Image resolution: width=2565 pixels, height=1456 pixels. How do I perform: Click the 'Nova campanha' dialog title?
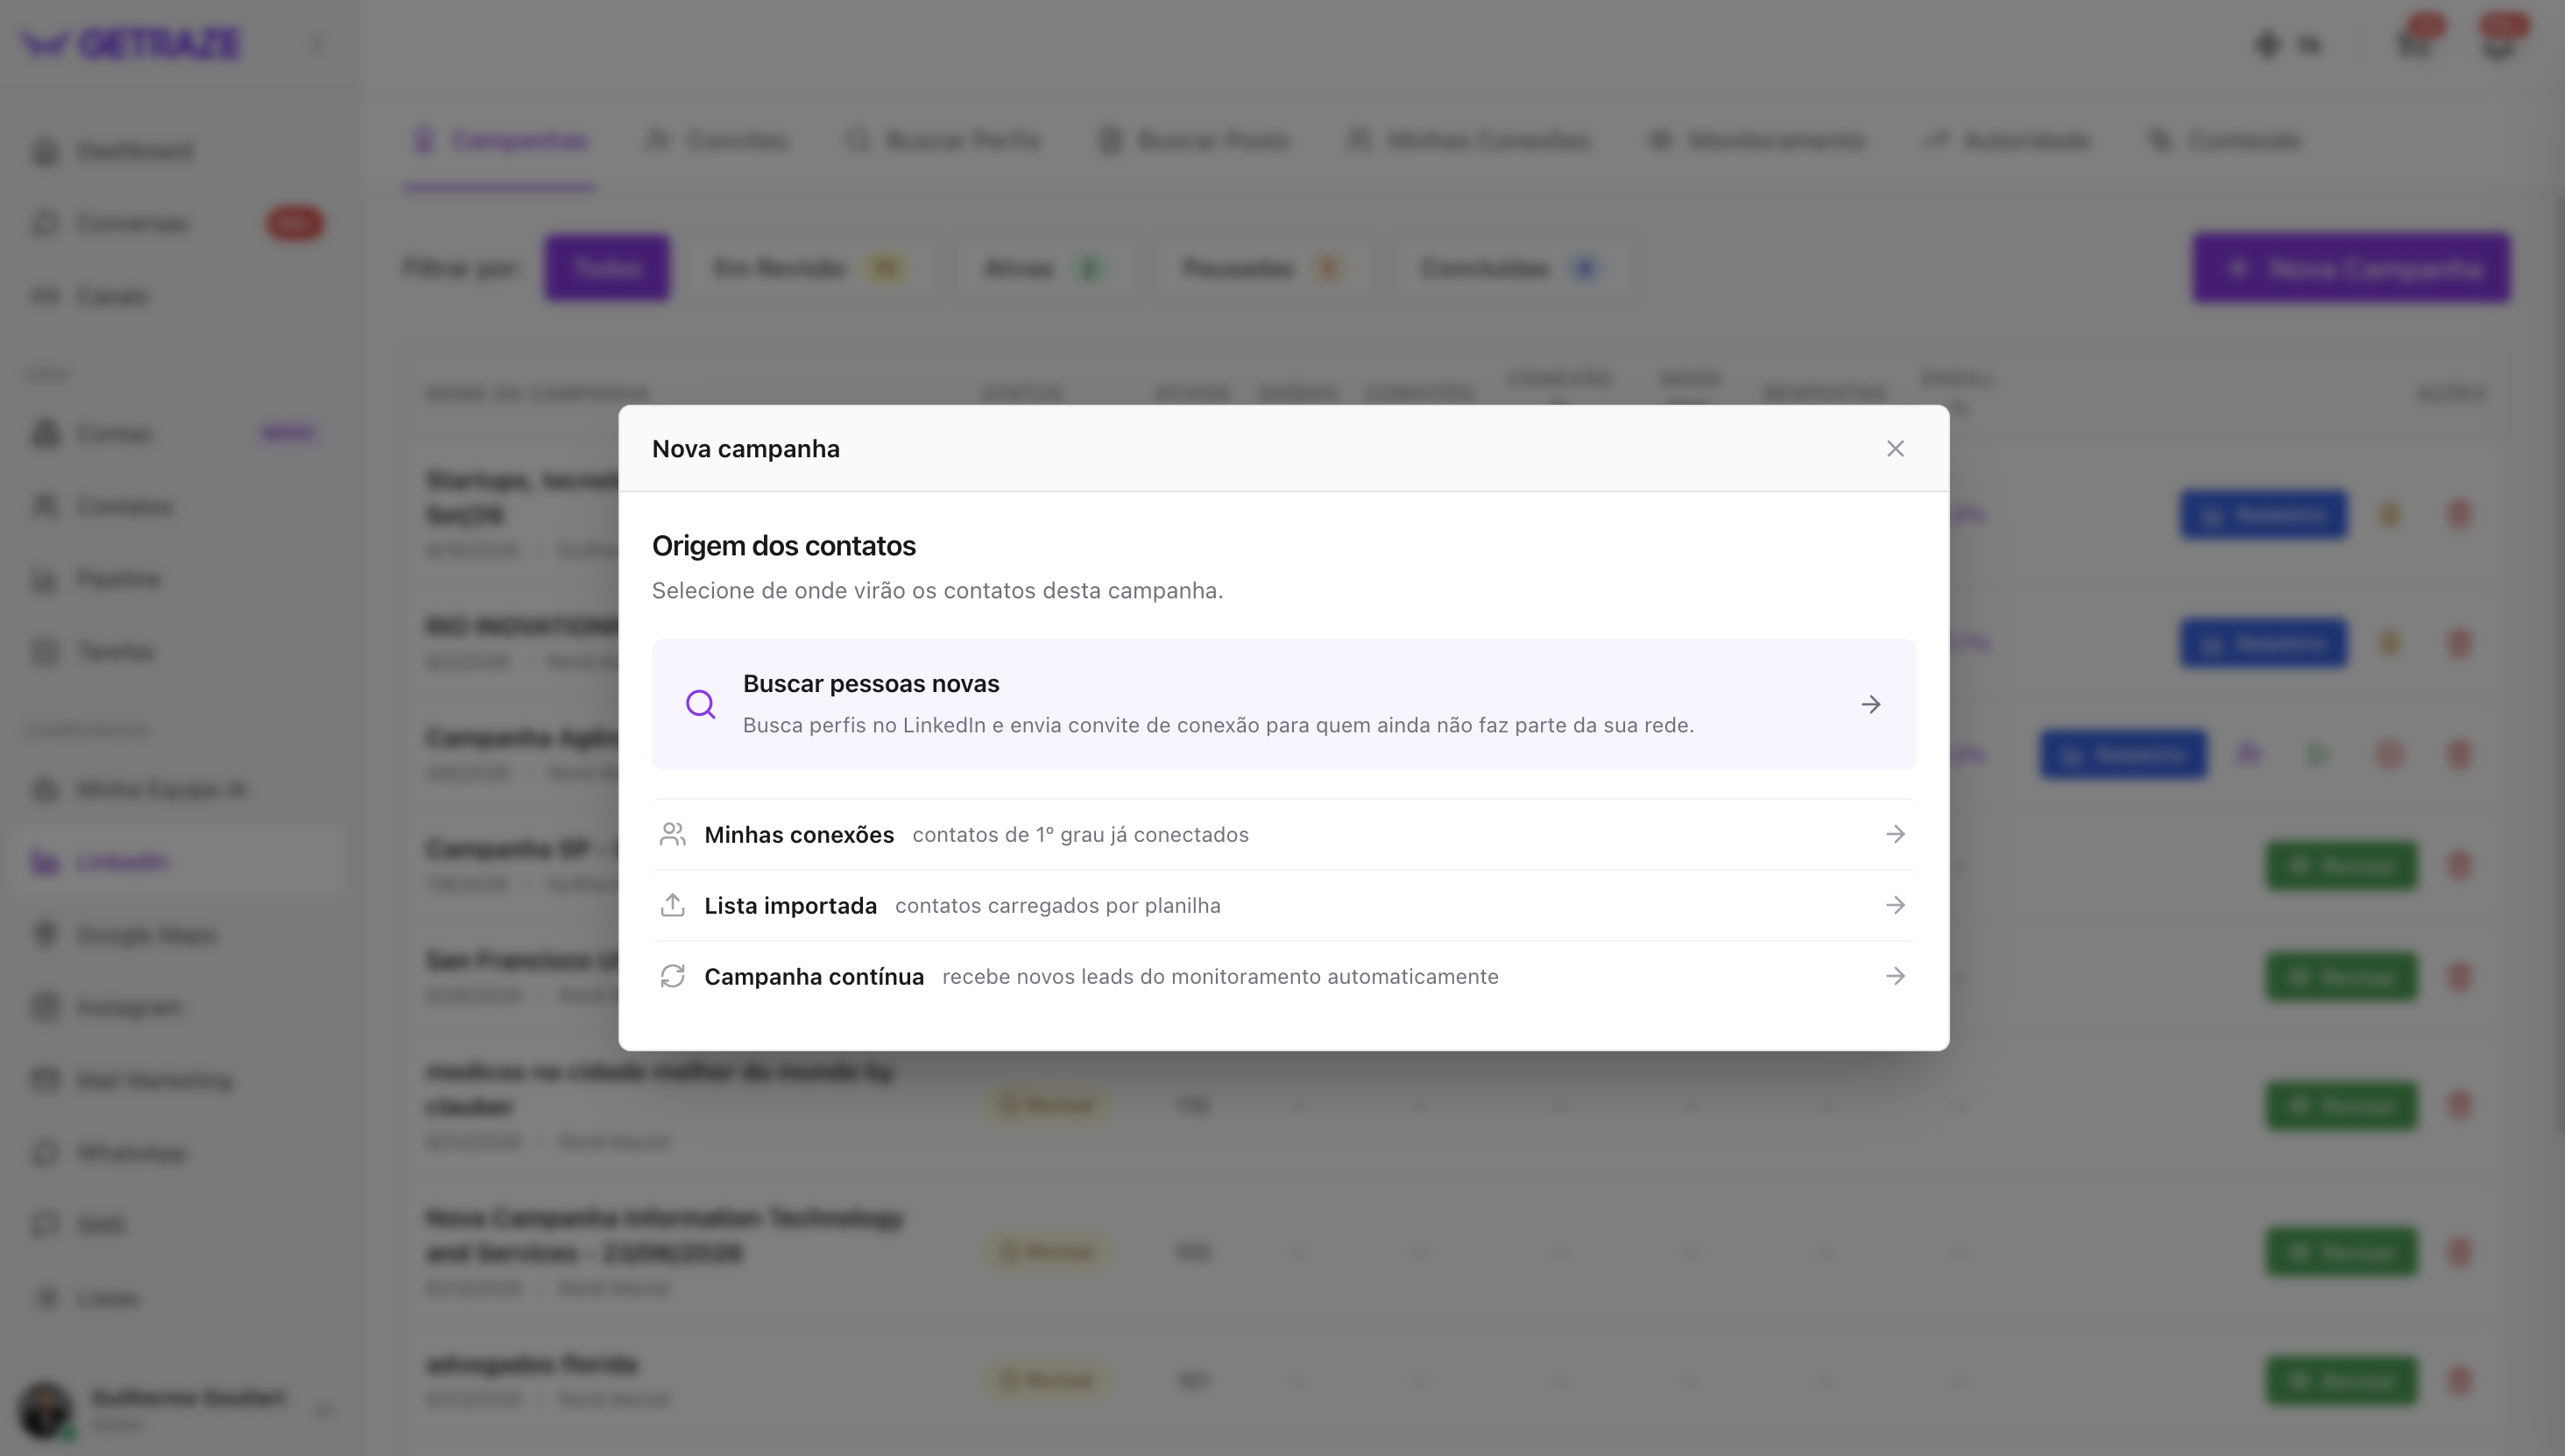click(746, 448)
